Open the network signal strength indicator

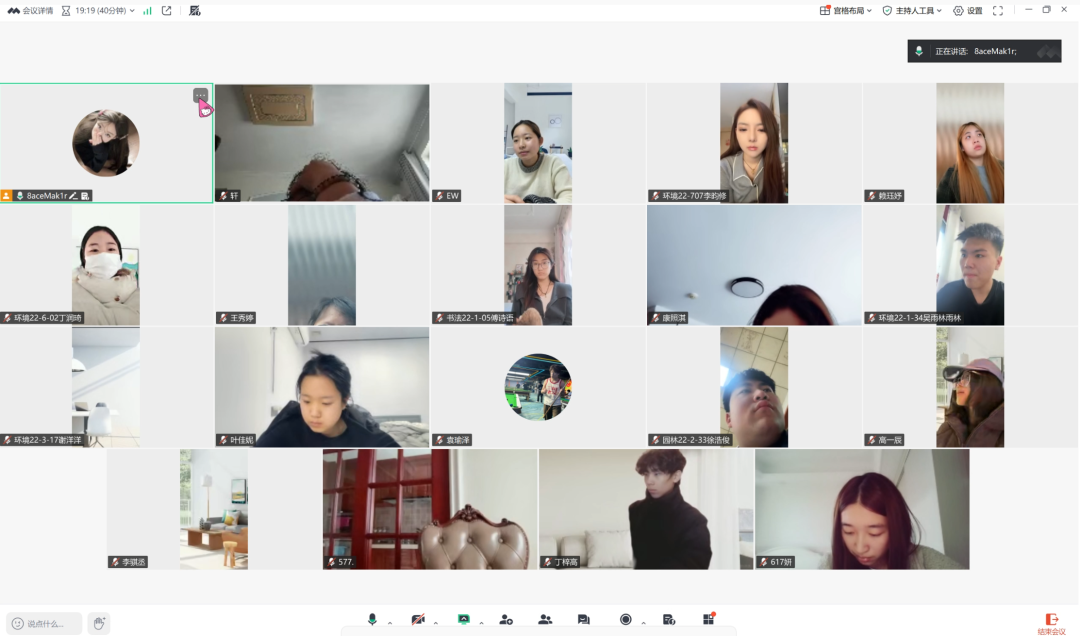[148, 10]
